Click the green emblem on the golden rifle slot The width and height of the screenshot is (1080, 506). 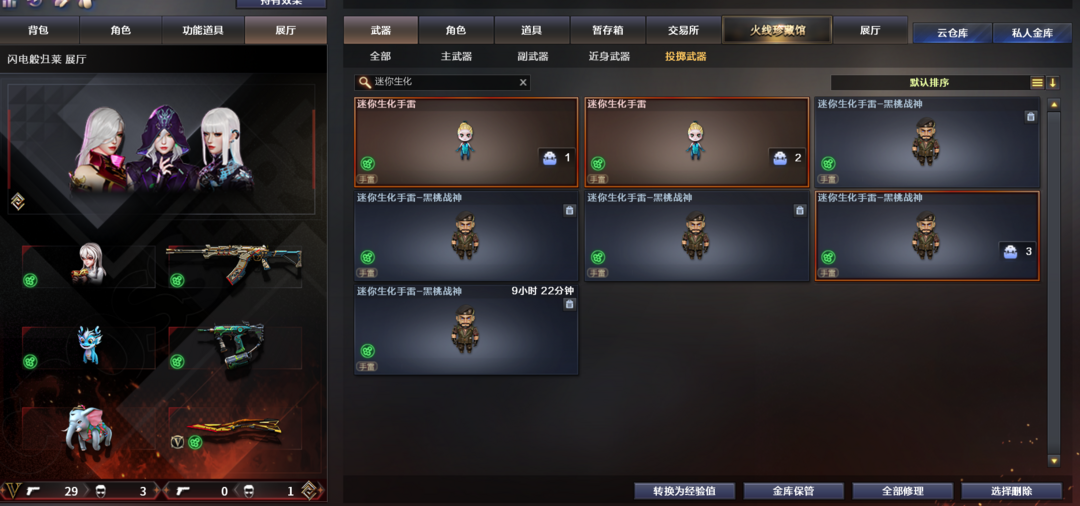(x=177, y=280)
